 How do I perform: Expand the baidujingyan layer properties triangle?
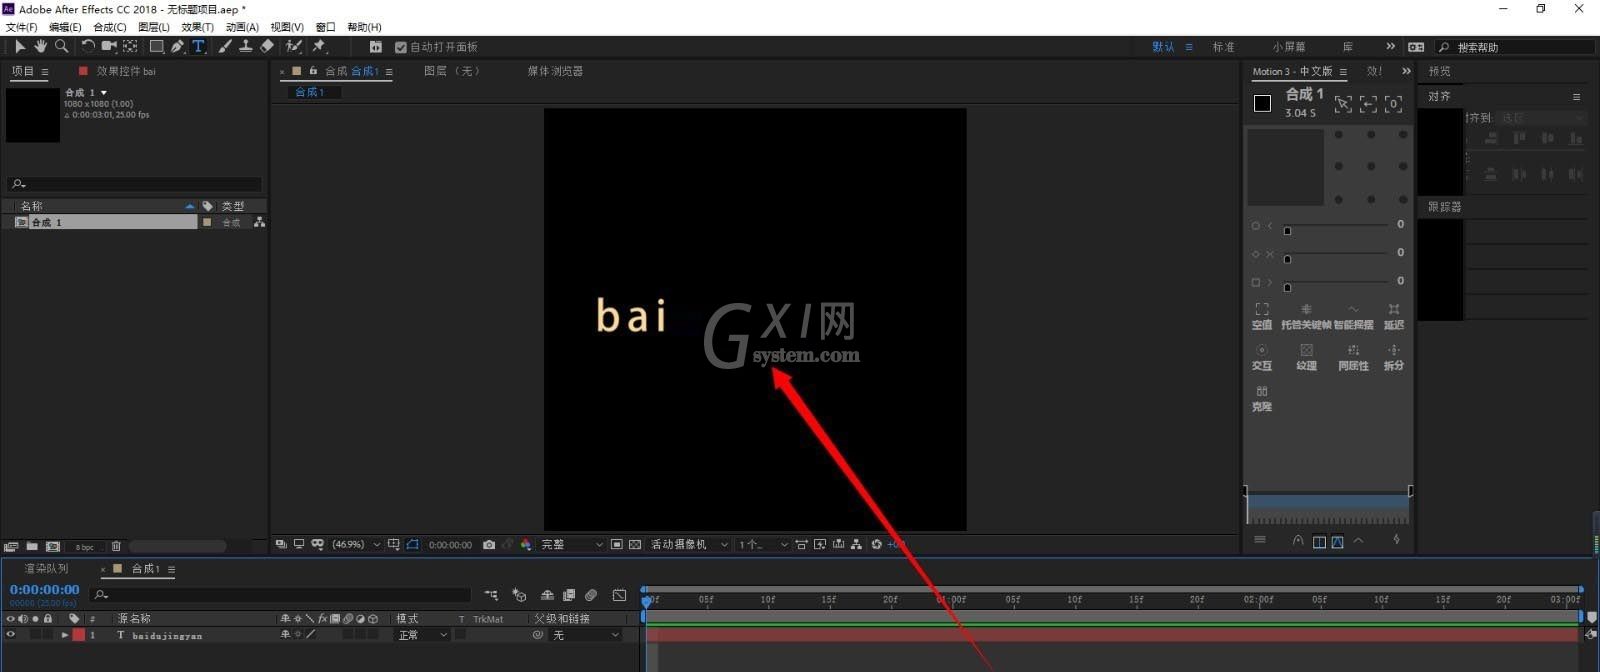click(x=65, y=635)
